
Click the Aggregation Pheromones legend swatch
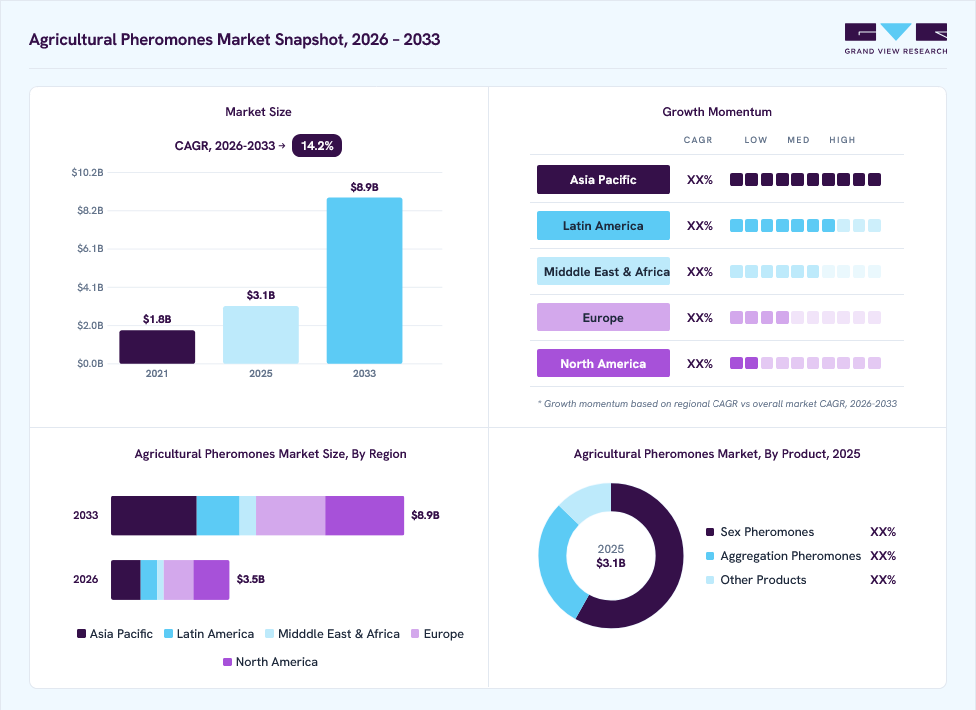tap(710, 556)
